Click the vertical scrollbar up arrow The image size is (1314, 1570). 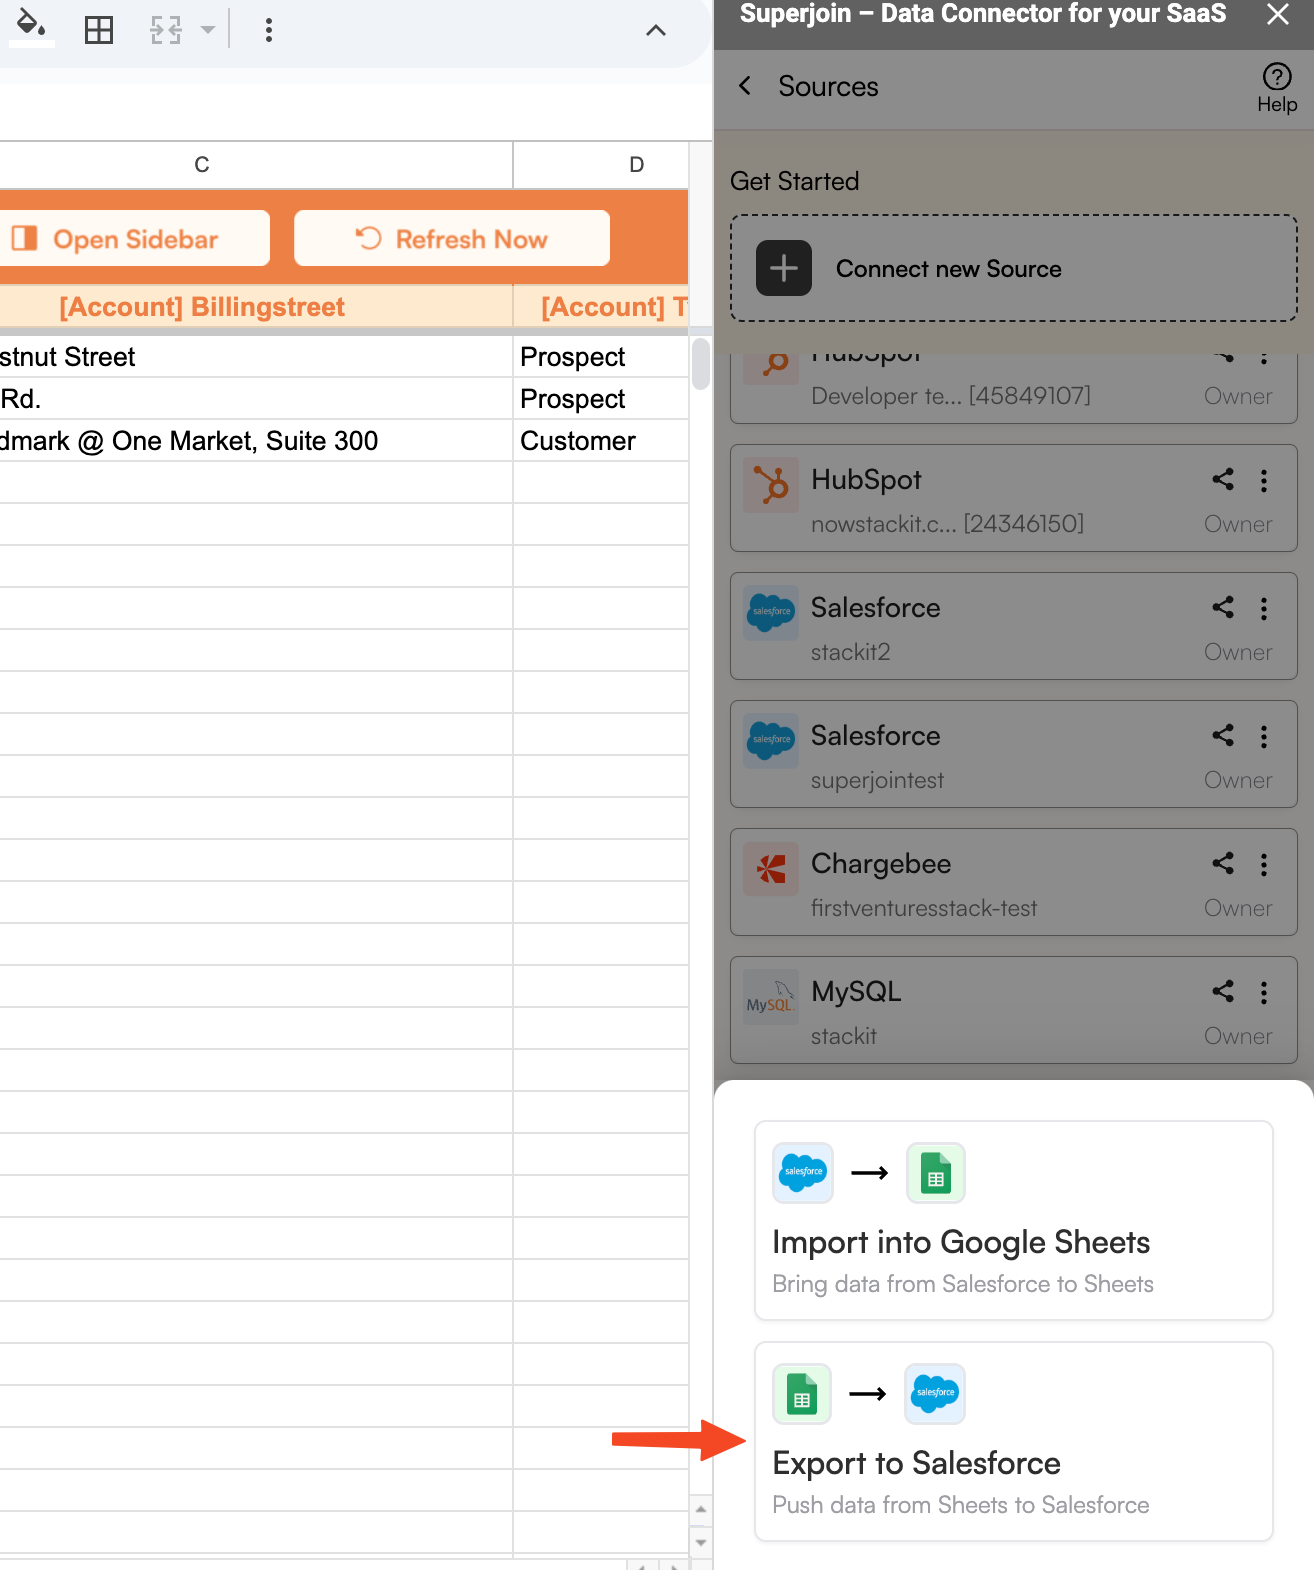click(x=701, y=1509)
